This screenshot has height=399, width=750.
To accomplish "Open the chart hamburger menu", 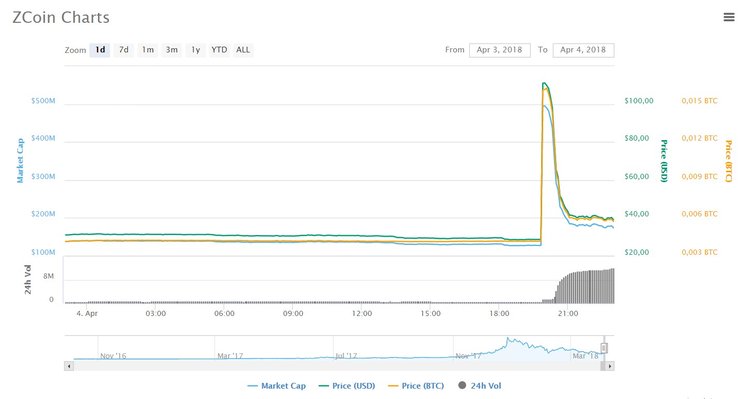I will [728, 17].
